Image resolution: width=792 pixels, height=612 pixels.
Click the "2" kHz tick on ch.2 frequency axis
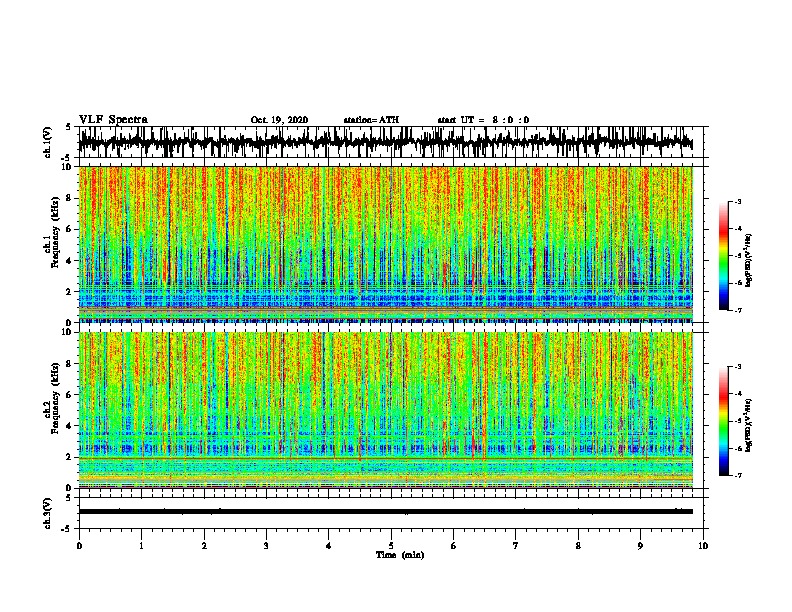[x=70, y=457]
